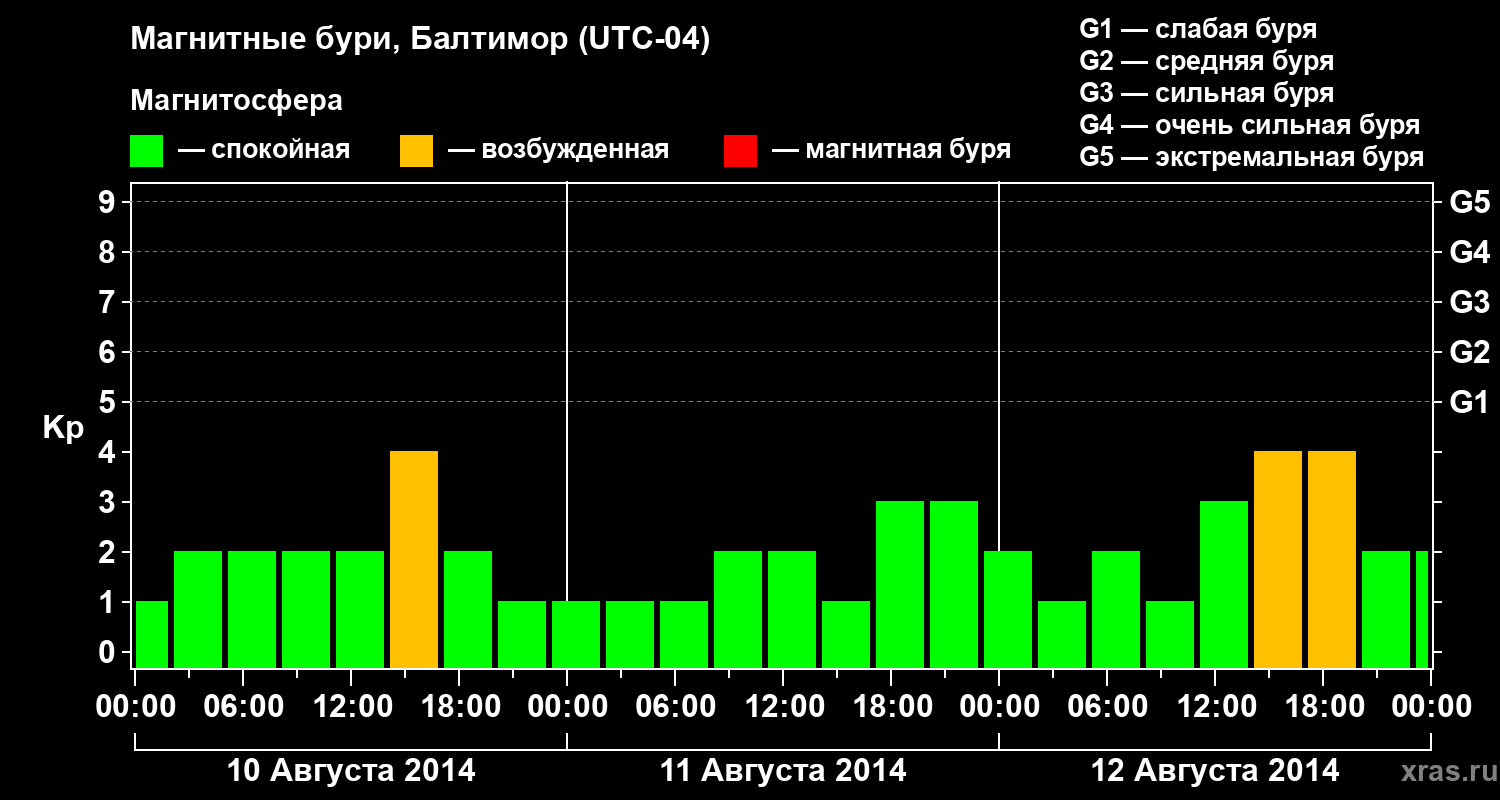Click the Kp 2 bar above 06:00 on 10 August

252,609
